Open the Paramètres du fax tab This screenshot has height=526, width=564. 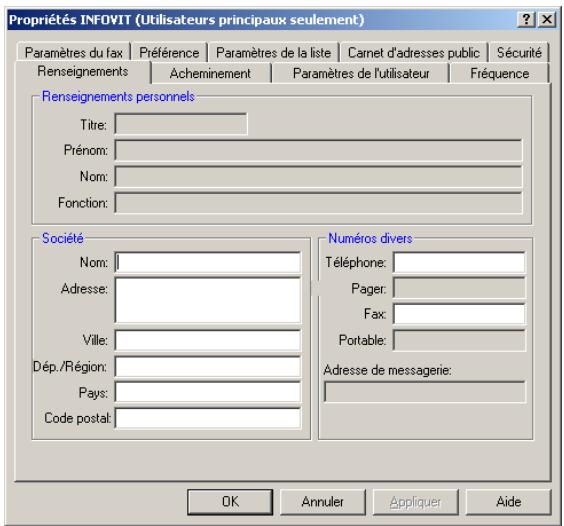(x=74, y=53)
